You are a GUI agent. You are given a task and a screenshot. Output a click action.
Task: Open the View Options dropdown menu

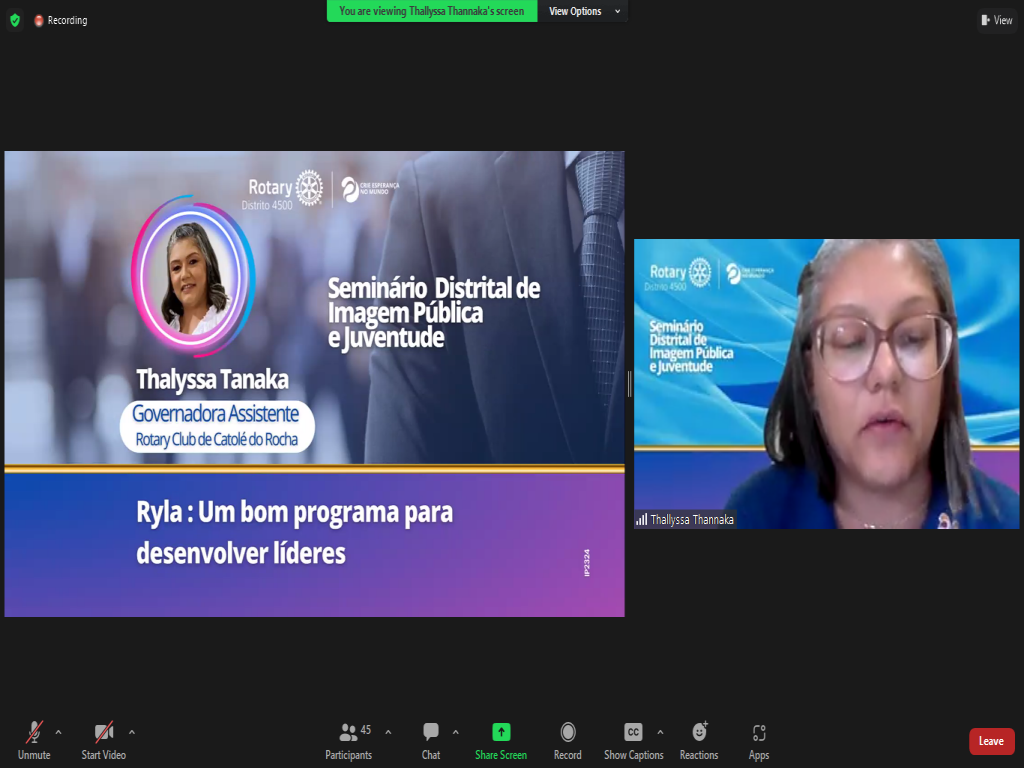click(x=584, y=11)
